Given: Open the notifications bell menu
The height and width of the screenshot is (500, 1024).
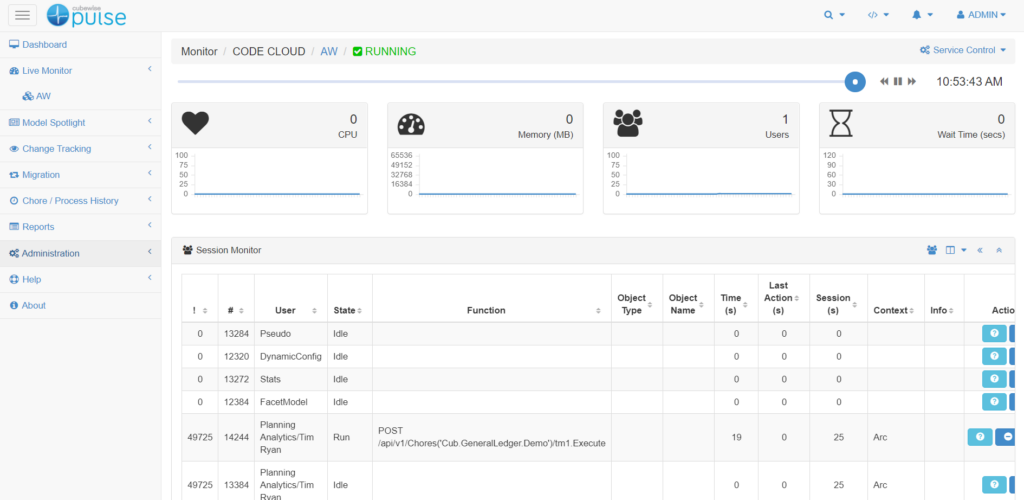Looking at the screenshot, I should (922, 15).
